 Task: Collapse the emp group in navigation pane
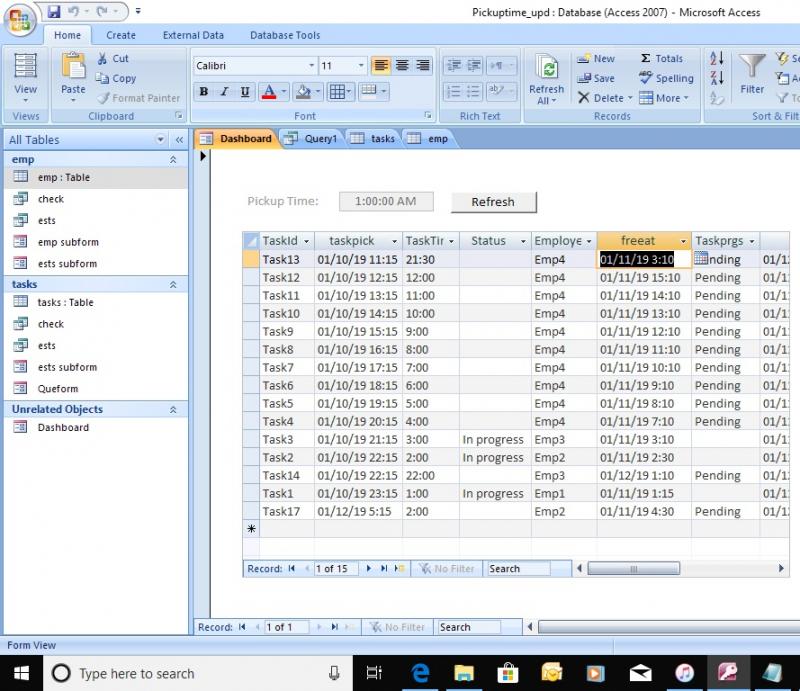coord(173,160)
